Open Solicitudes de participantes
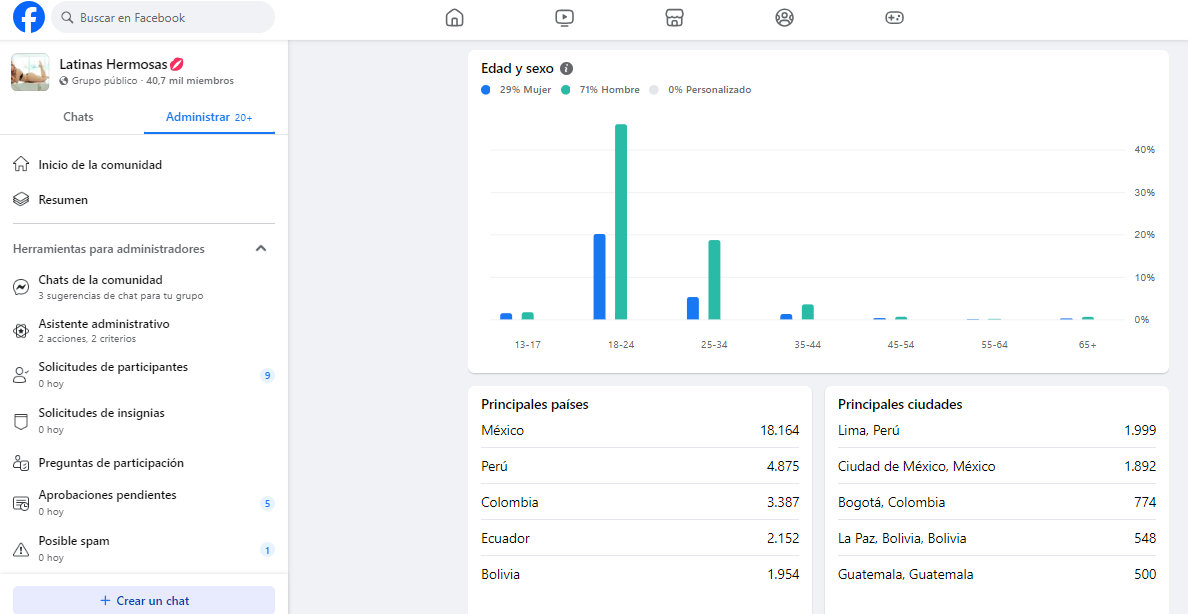The height and width of the screenshot is (614, 1188). [144, 374]
